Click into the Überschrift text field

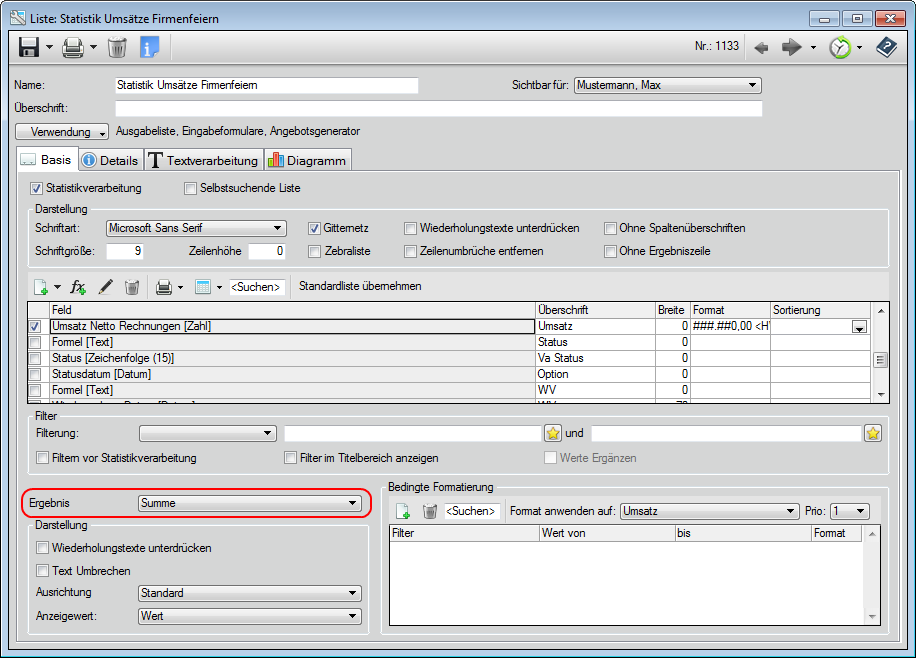[x=438, y=108]
